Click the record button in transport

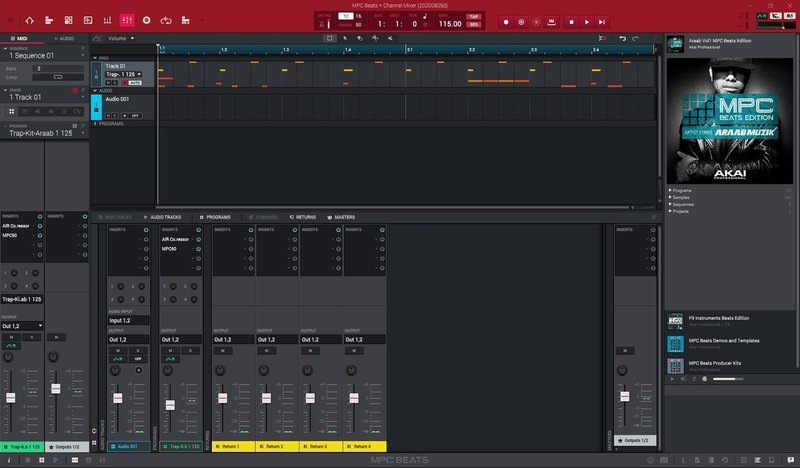click(x=506, y=22)
